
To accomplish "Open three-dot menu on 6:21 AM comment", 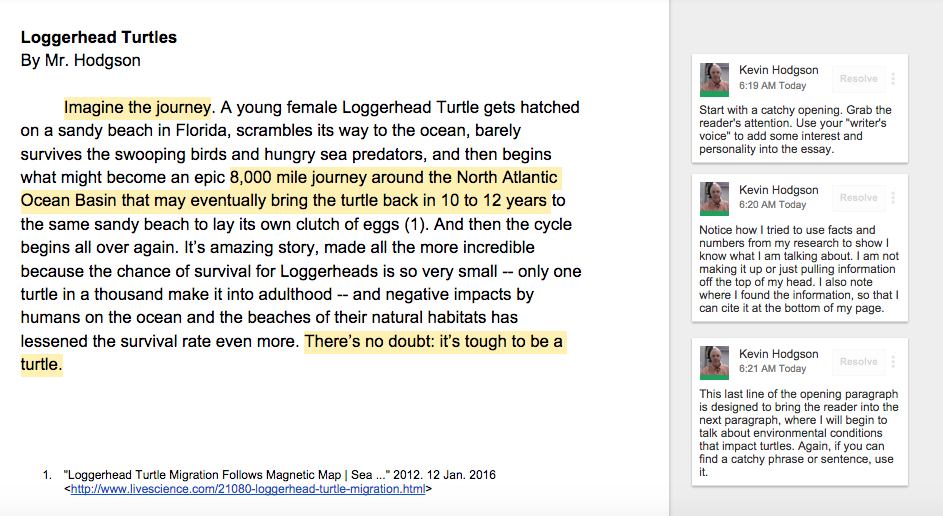I will coord(893,361).
